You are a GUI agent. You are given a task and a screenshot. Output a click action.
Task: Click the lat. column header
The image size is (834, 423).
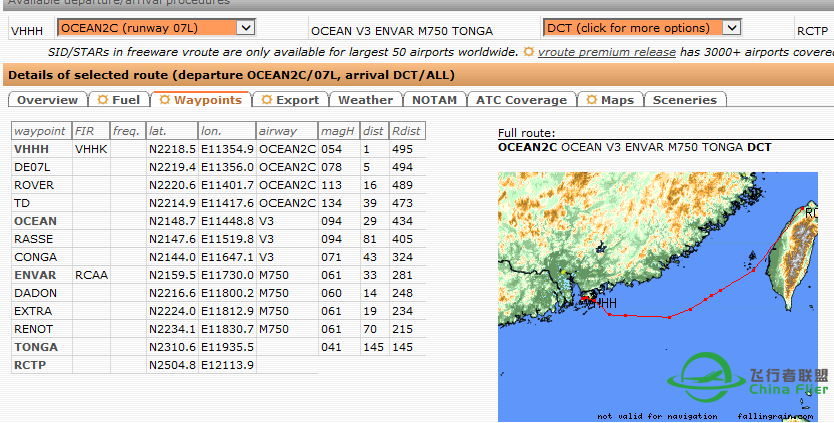172,131
